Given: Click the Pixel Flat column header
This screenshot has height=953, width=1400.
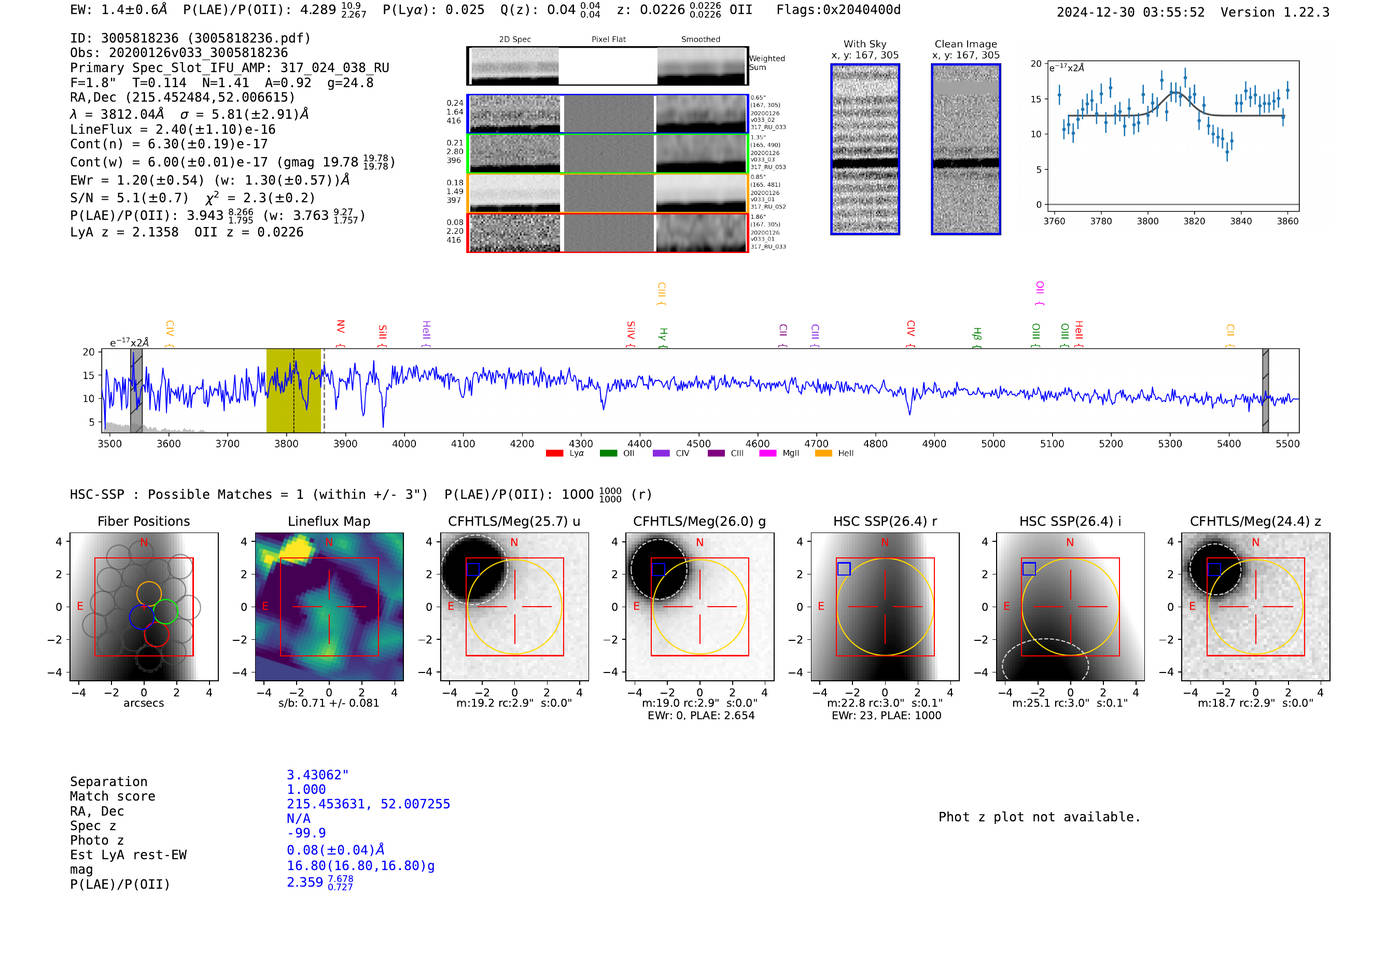Looking at the screenshot, I should [x=608, y=39].
